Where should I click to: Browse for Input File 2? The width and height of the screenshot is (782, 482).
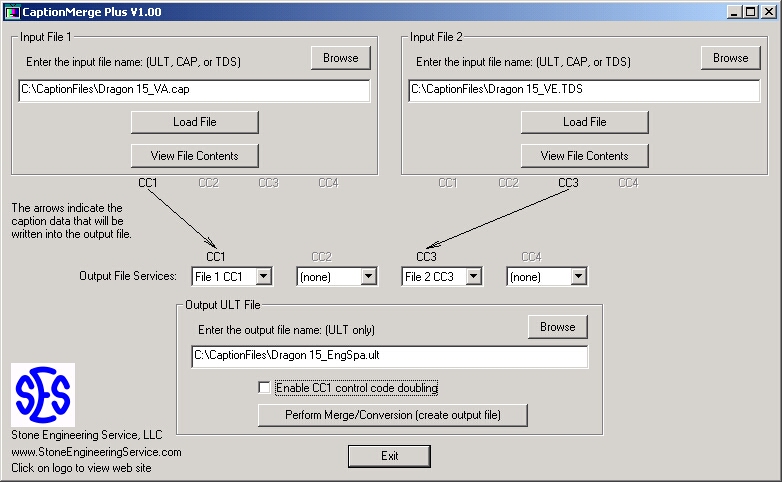coord(730,58)
